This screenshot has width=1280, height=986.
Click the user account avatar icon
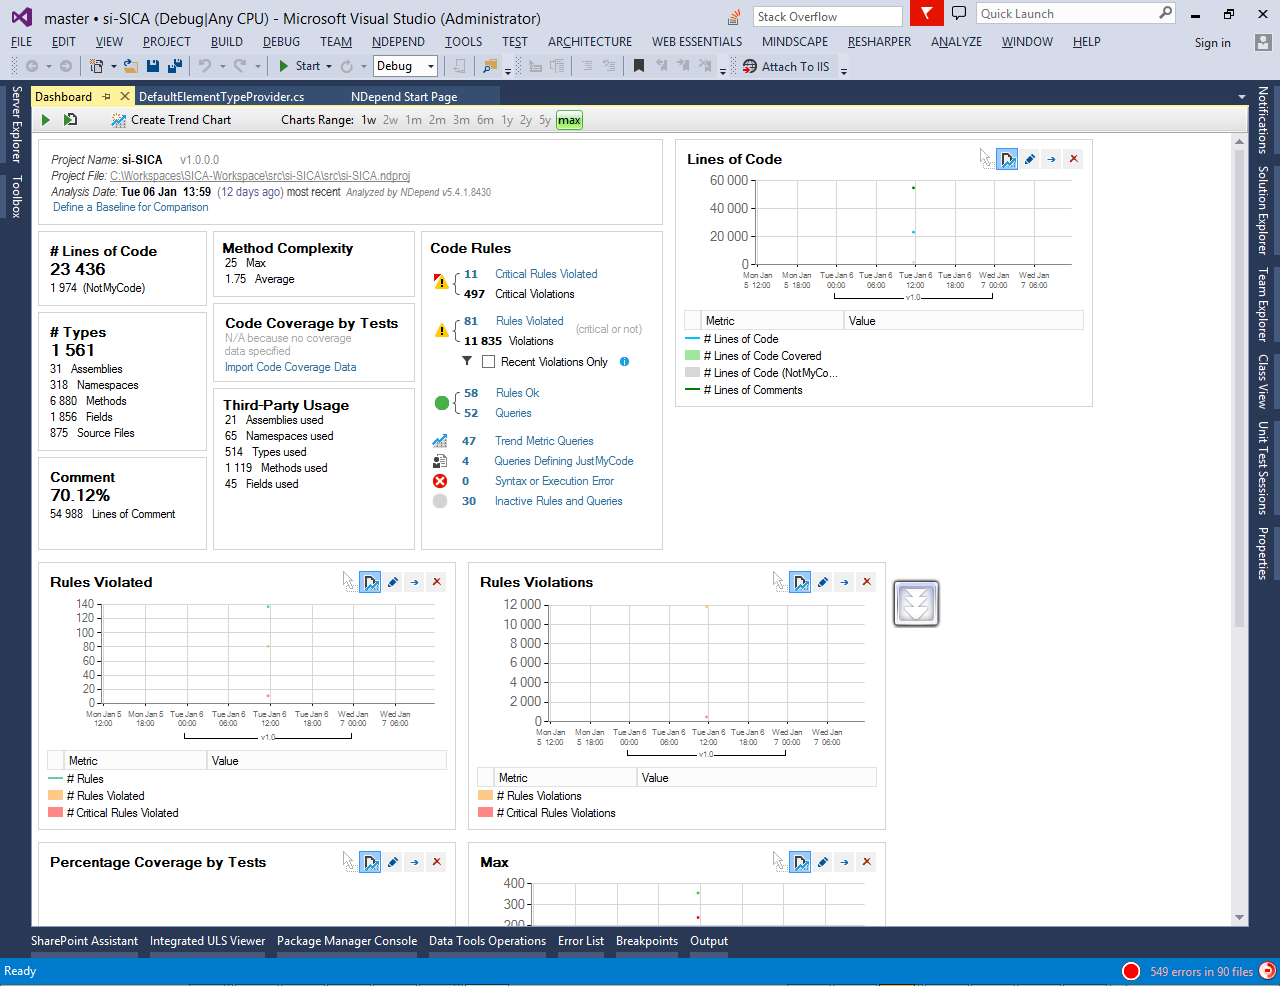pyautogui.click(x=1263, y=42)
